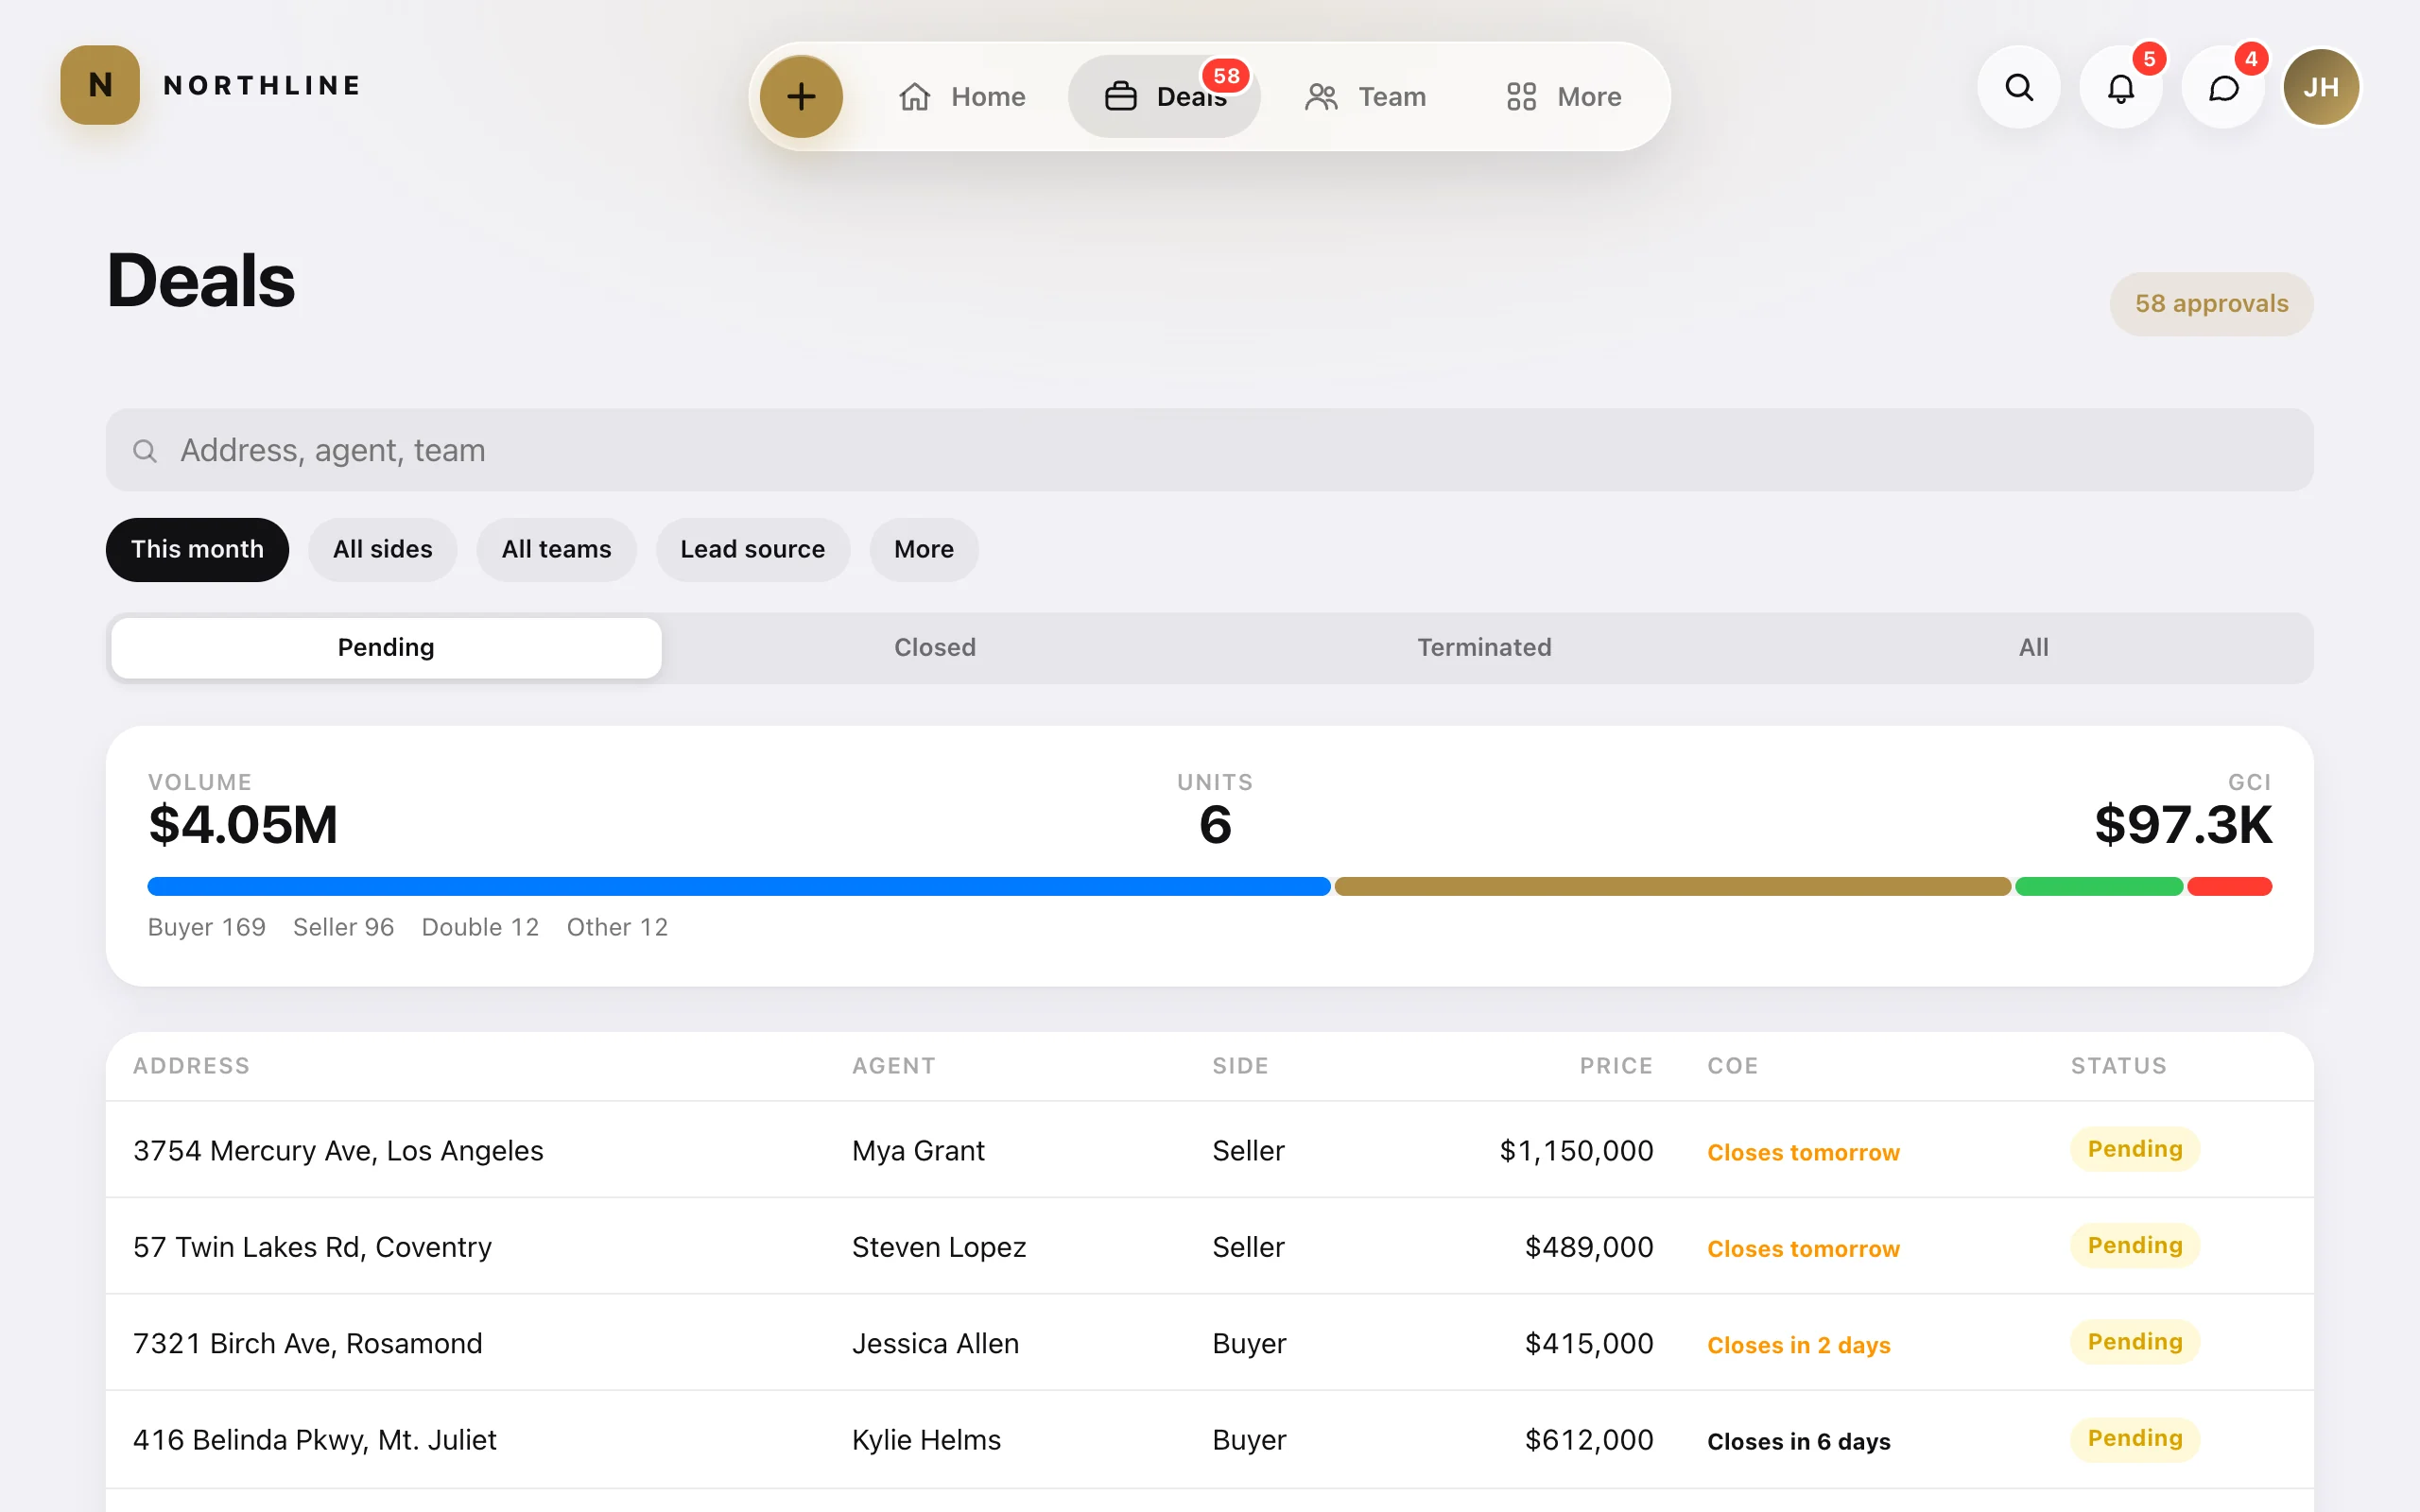Sort by the SIDE column header
The height and width of the screenshot is (1512, 2420).
pyautogui.click(x=1240, y=1066)
